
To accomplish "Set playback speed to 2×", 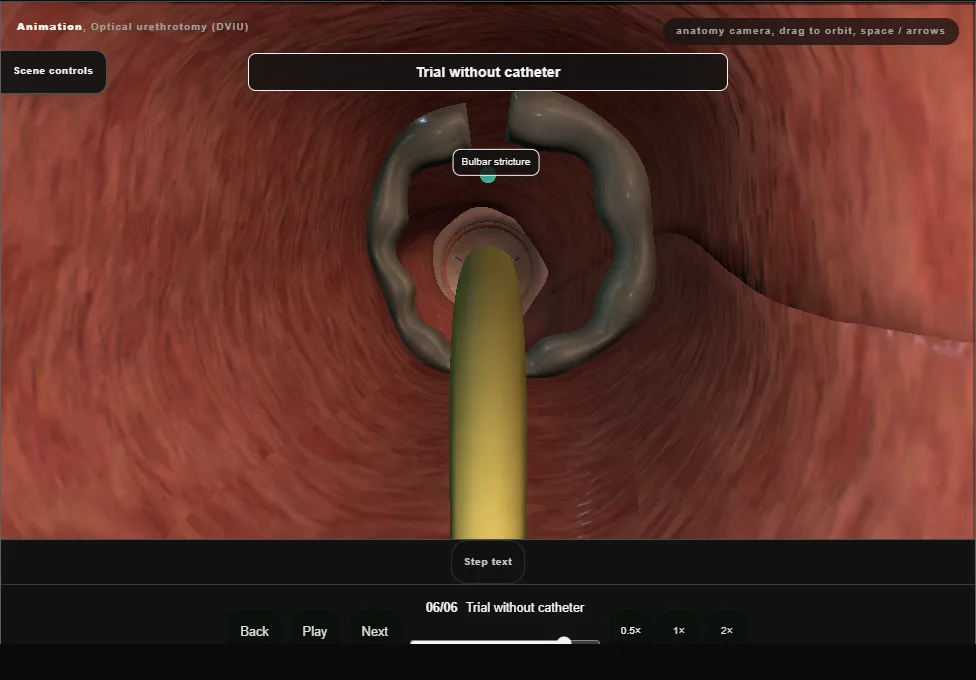I will tap(727, 631).
